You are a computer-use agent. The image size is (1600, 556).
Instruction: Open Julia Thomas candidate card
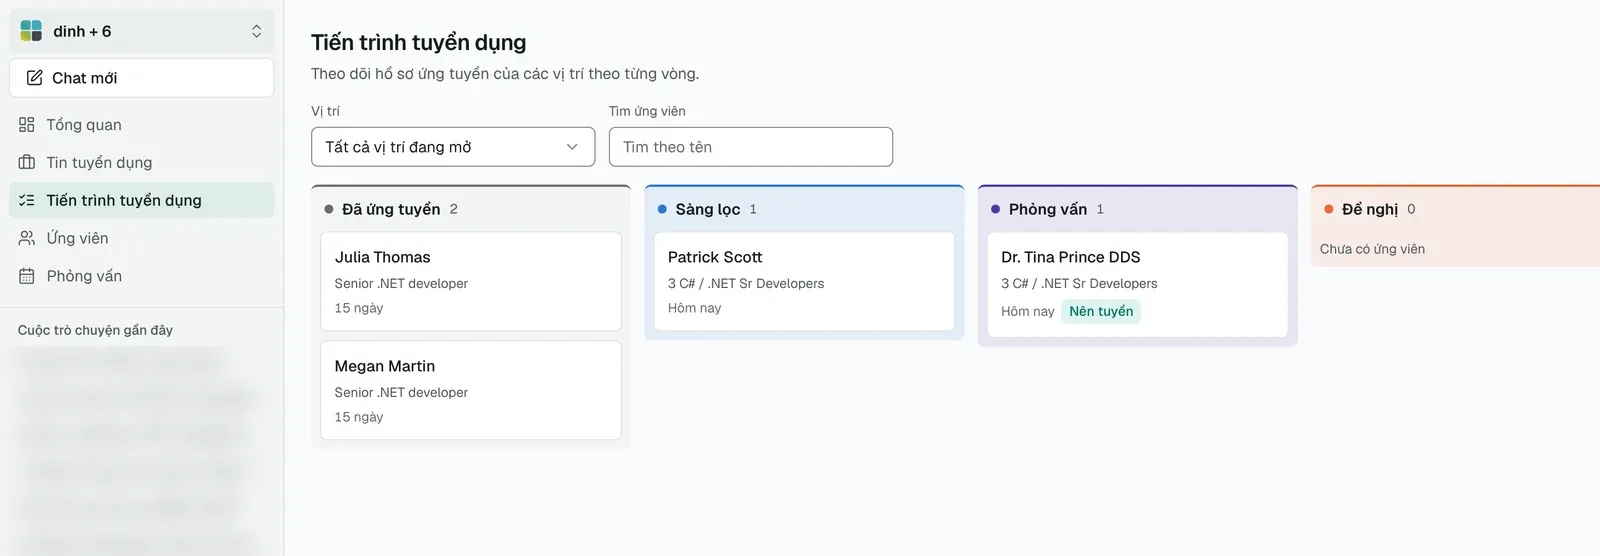click(x=471, y=281)
